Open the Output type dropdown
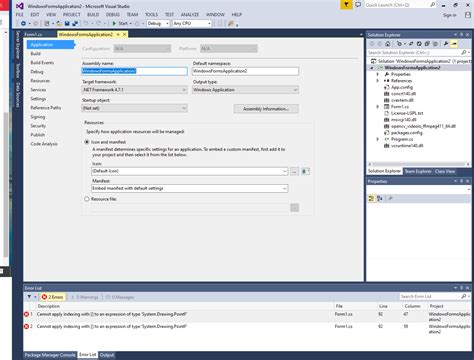 (245, 90)
